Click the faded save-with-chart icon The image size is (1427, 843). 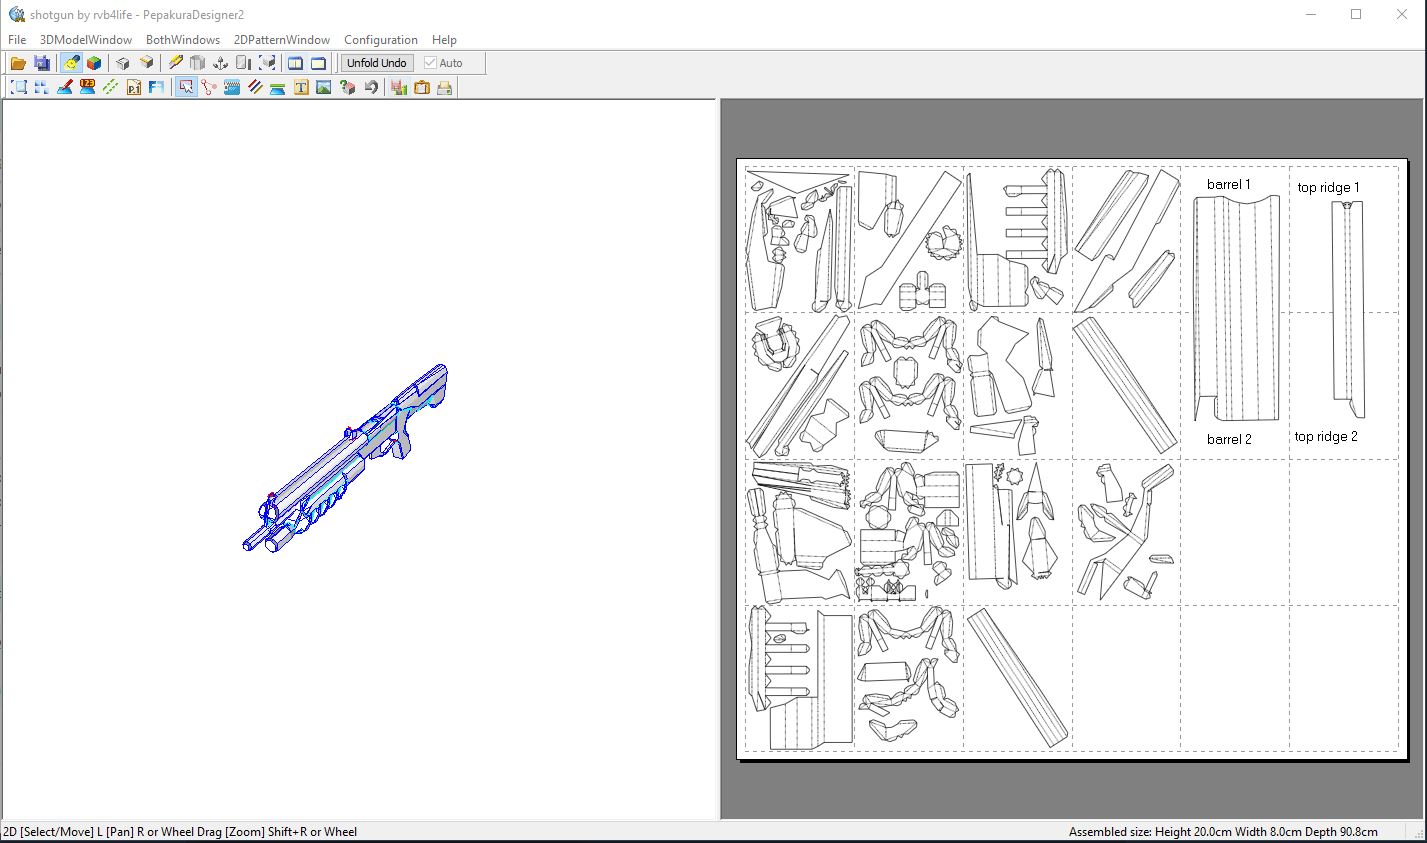399,88
